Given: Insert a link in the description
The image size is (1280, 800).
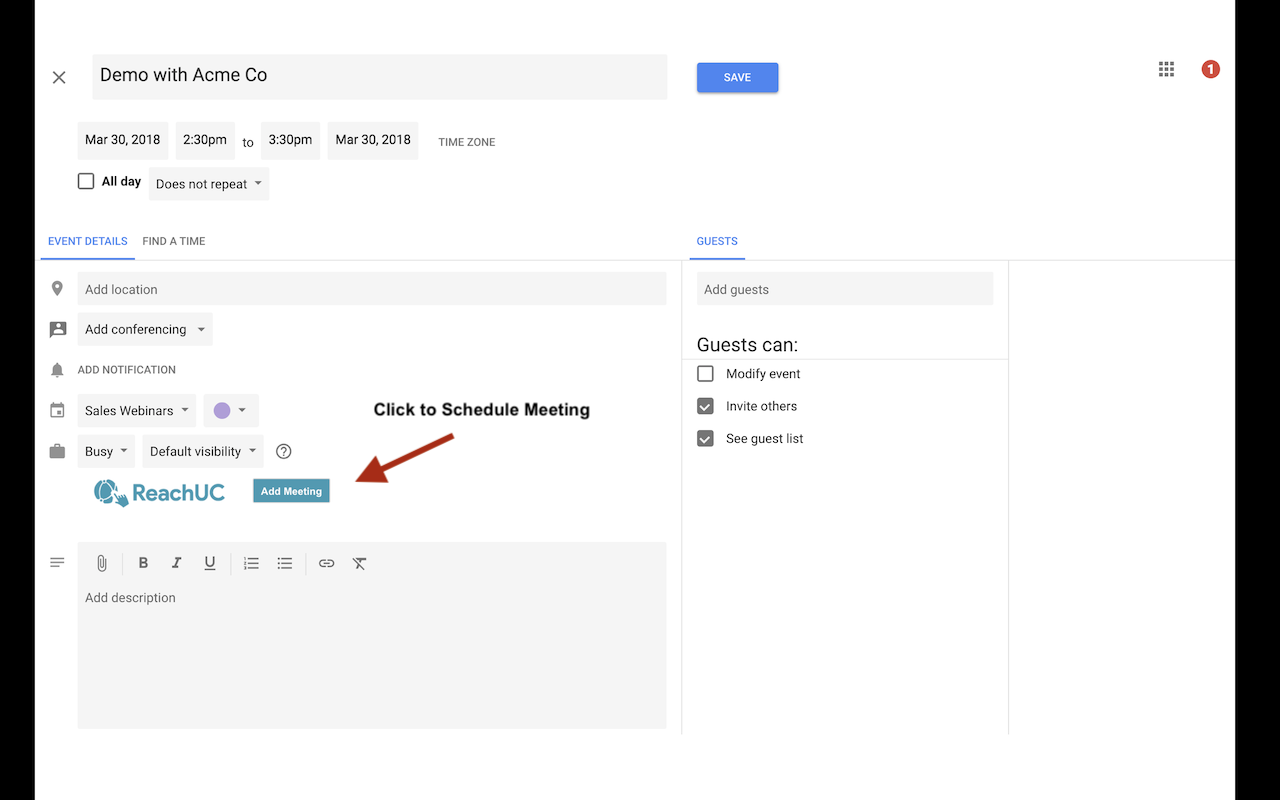Looking at the screenshot, I should [x=326, y=563].
